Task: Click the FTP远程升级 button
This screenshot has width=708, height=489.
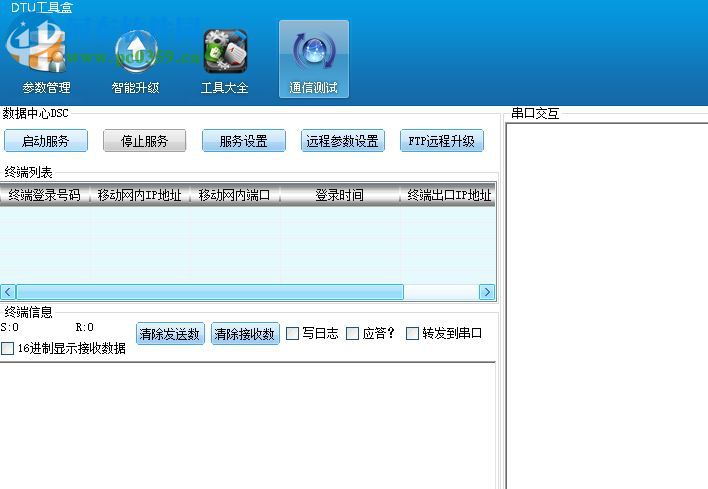Action: [442, 141]
